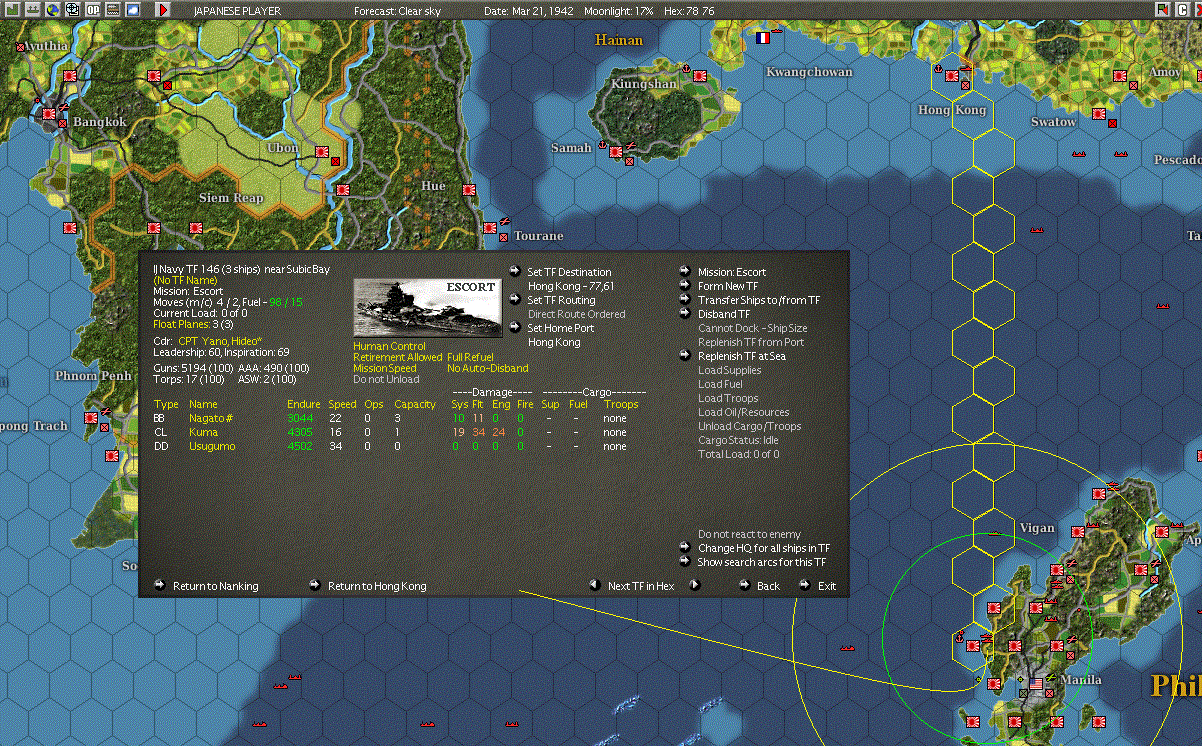The height and width of the screenshot is (746, 1202).
Task: Open the ships list toolbar icon
Action: click(x=32, y=10)
